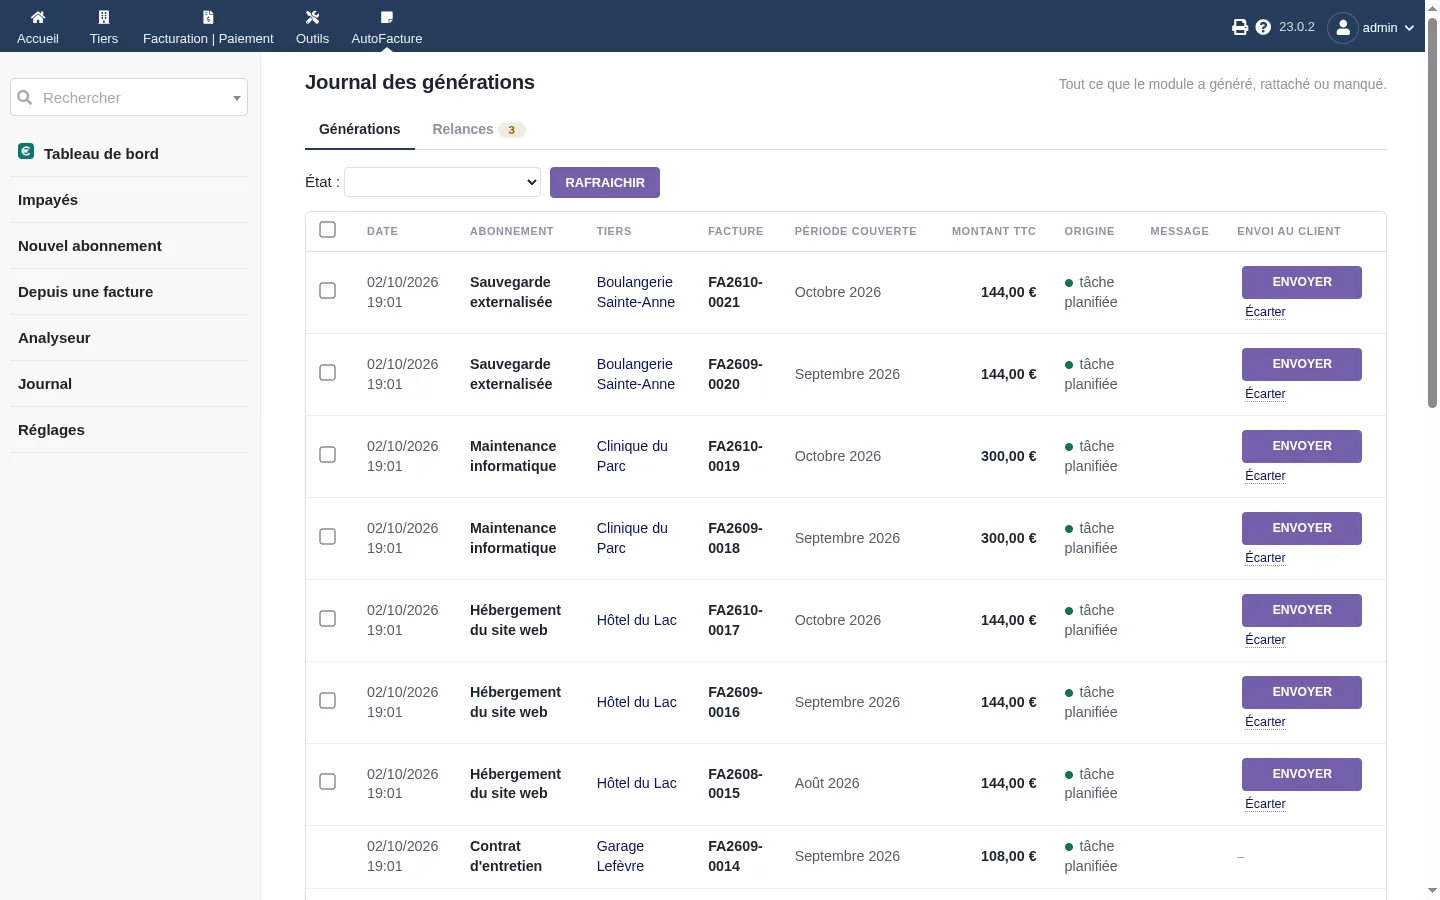The height and width of the screenshot is (900, 1440).
Task: Switch to the Générations tab
Action: coord(360,129)
